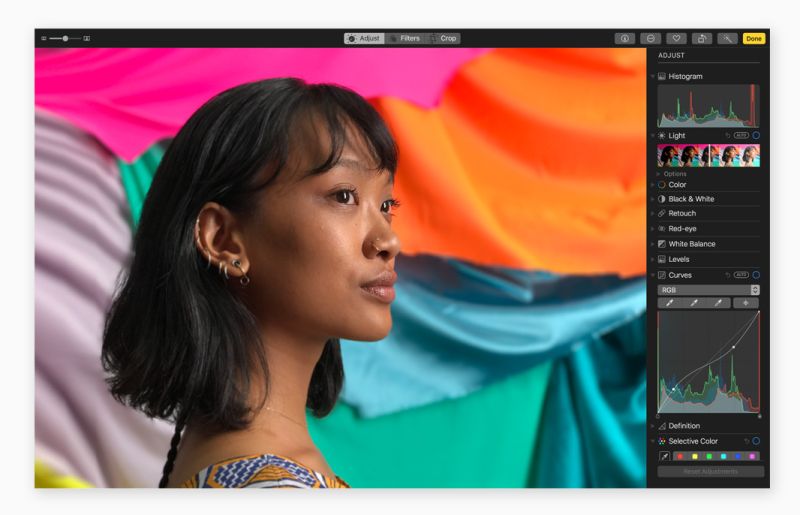Open the RGB channel dropdown in Curves

point(709,290)
